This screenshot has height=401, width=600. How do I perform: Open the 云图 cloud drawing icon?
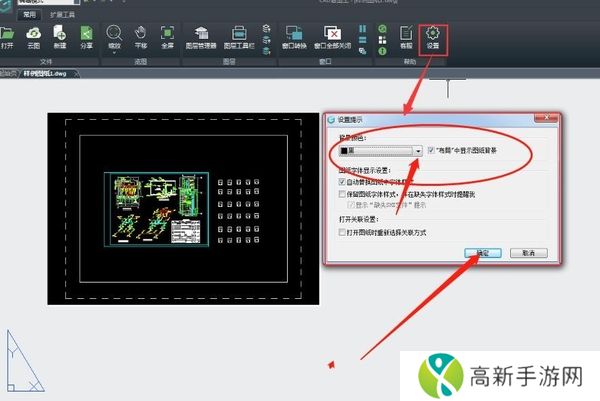(34, 36)
